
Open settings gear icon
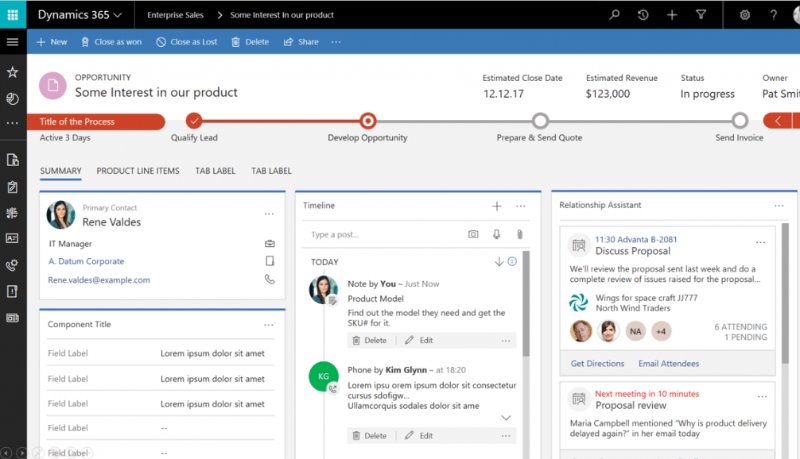[745, 15]
